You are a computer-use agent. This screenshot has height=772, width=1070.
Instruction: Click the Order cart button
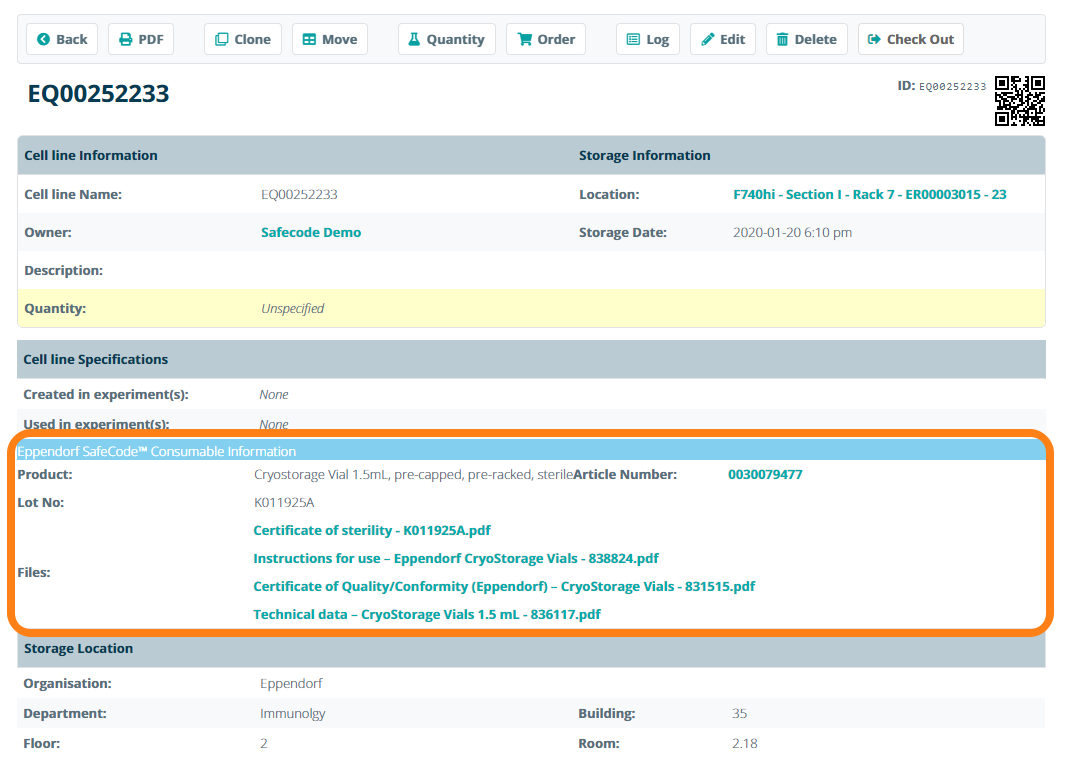(546, 39)
